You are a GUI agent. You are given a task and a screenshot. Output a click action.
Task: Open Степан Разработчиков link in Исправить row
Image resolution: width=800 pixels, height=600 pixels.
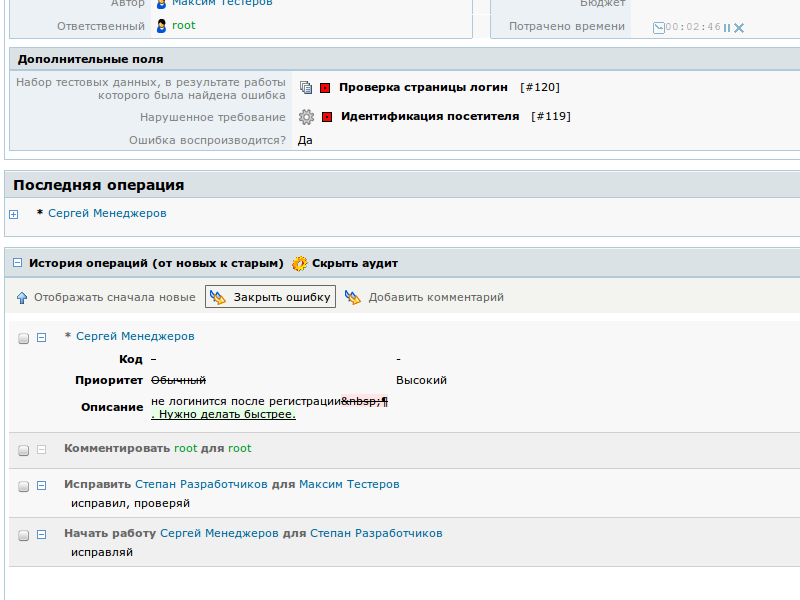pos(201,484)
